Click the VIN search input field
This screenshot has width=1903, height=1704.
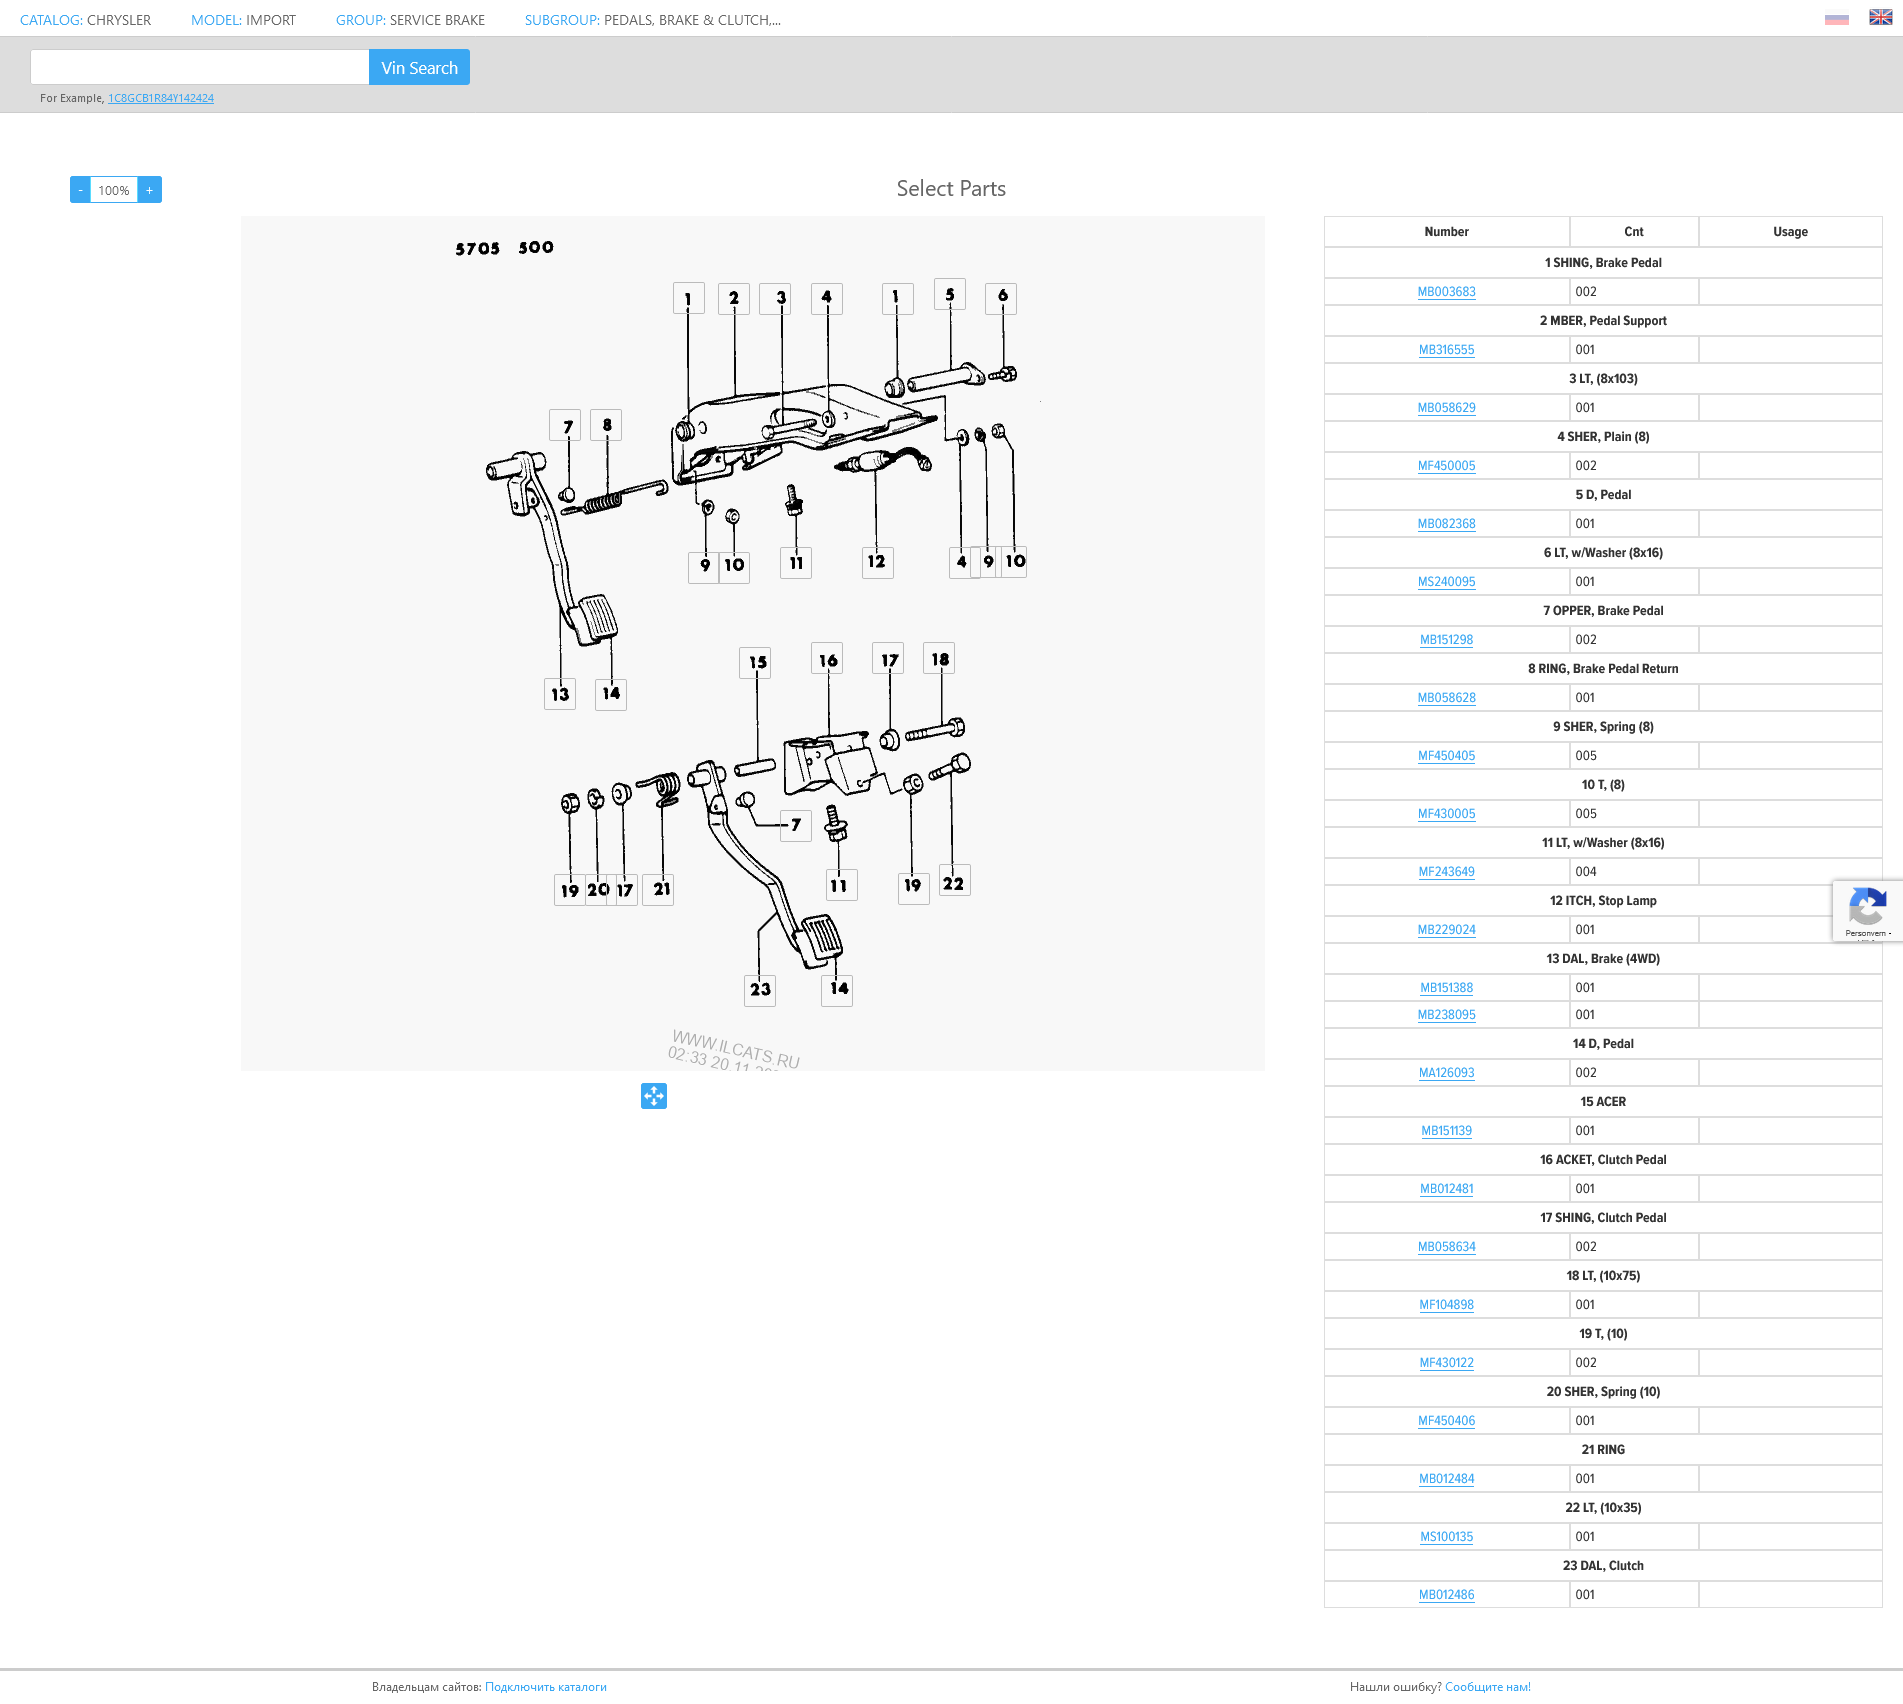tap(200, 68)
